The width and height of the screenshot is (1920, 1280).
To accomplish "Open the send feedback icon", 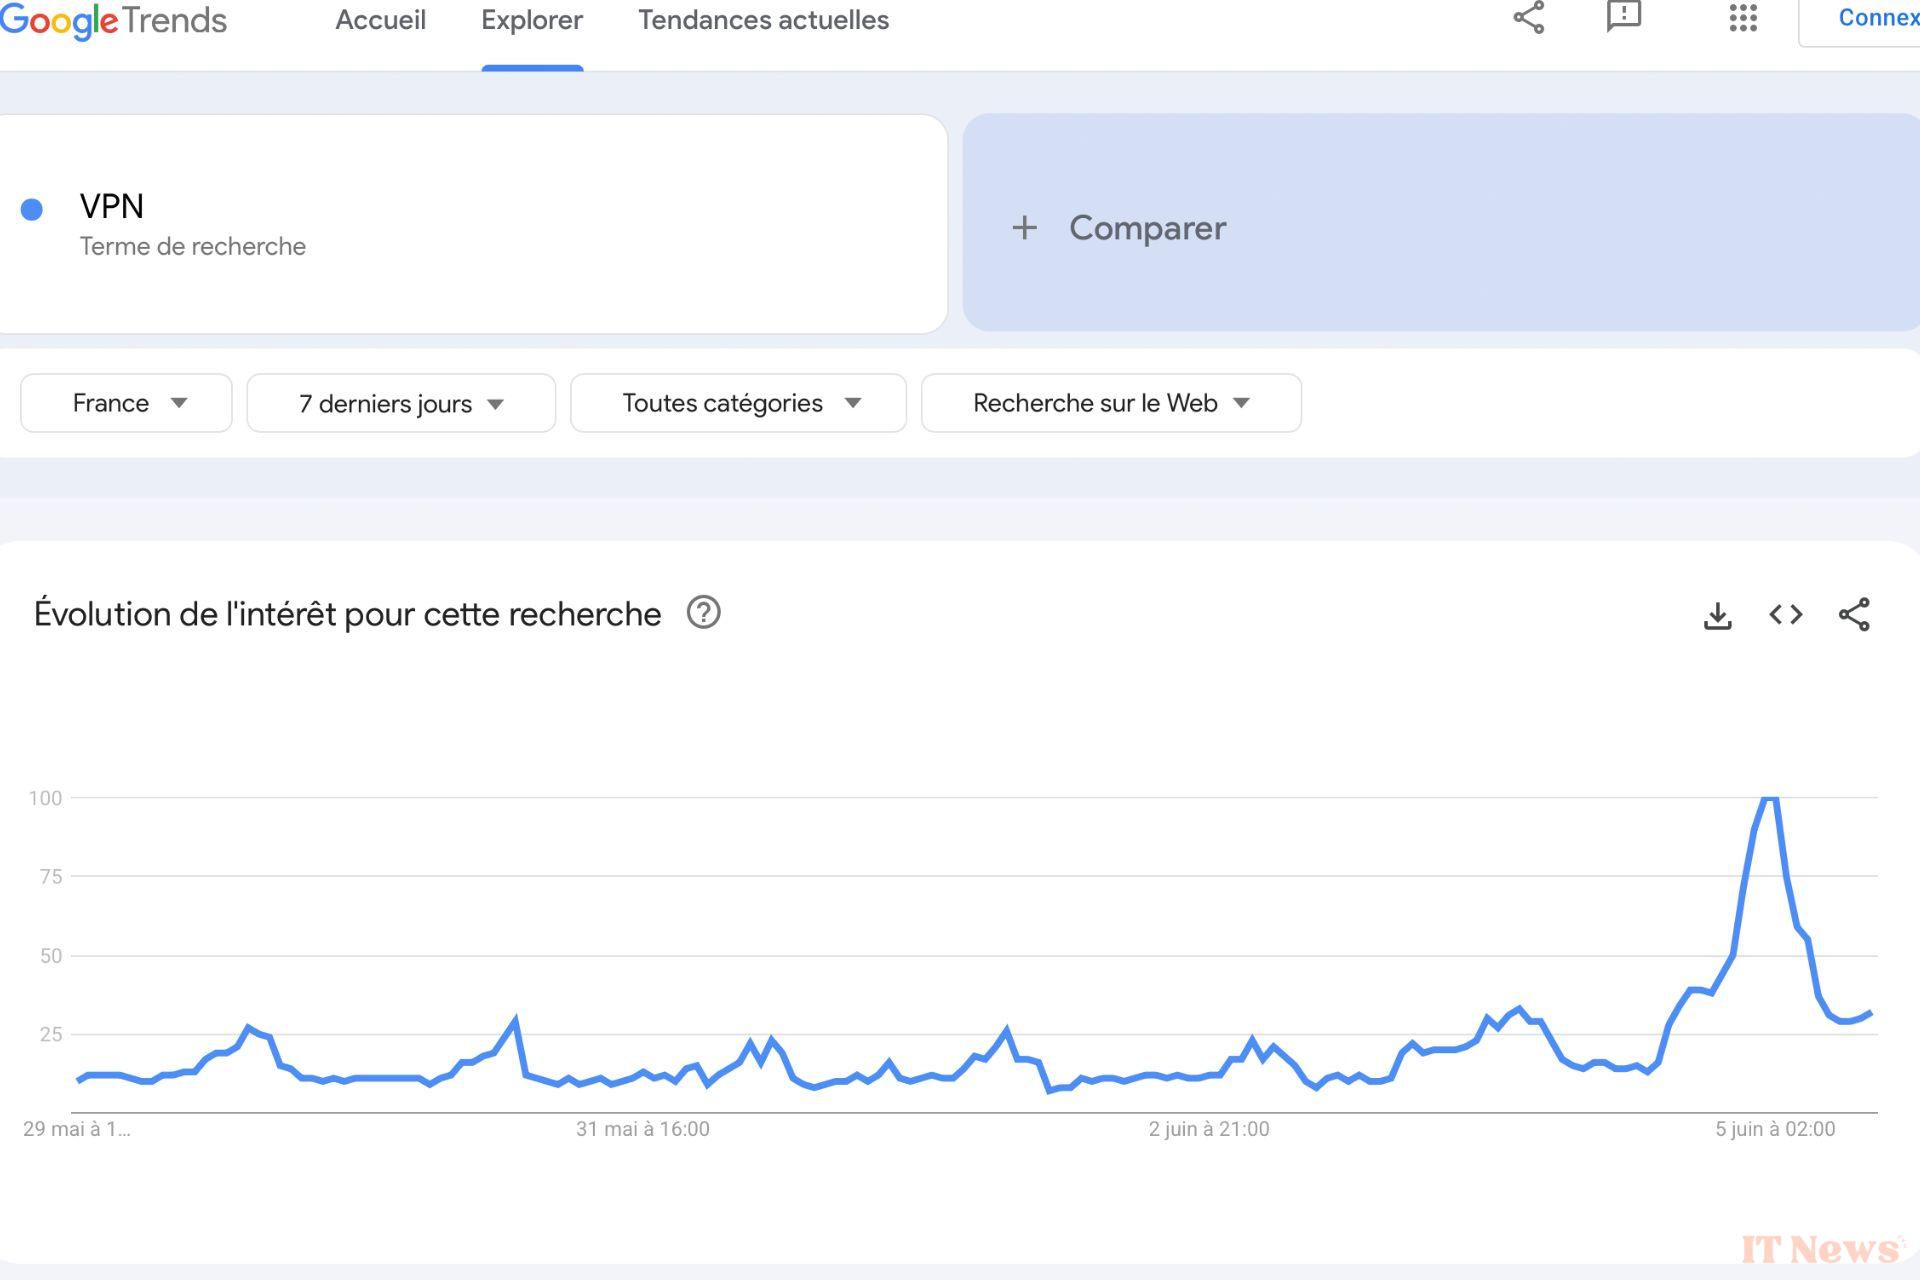I will pos(1624,17).
